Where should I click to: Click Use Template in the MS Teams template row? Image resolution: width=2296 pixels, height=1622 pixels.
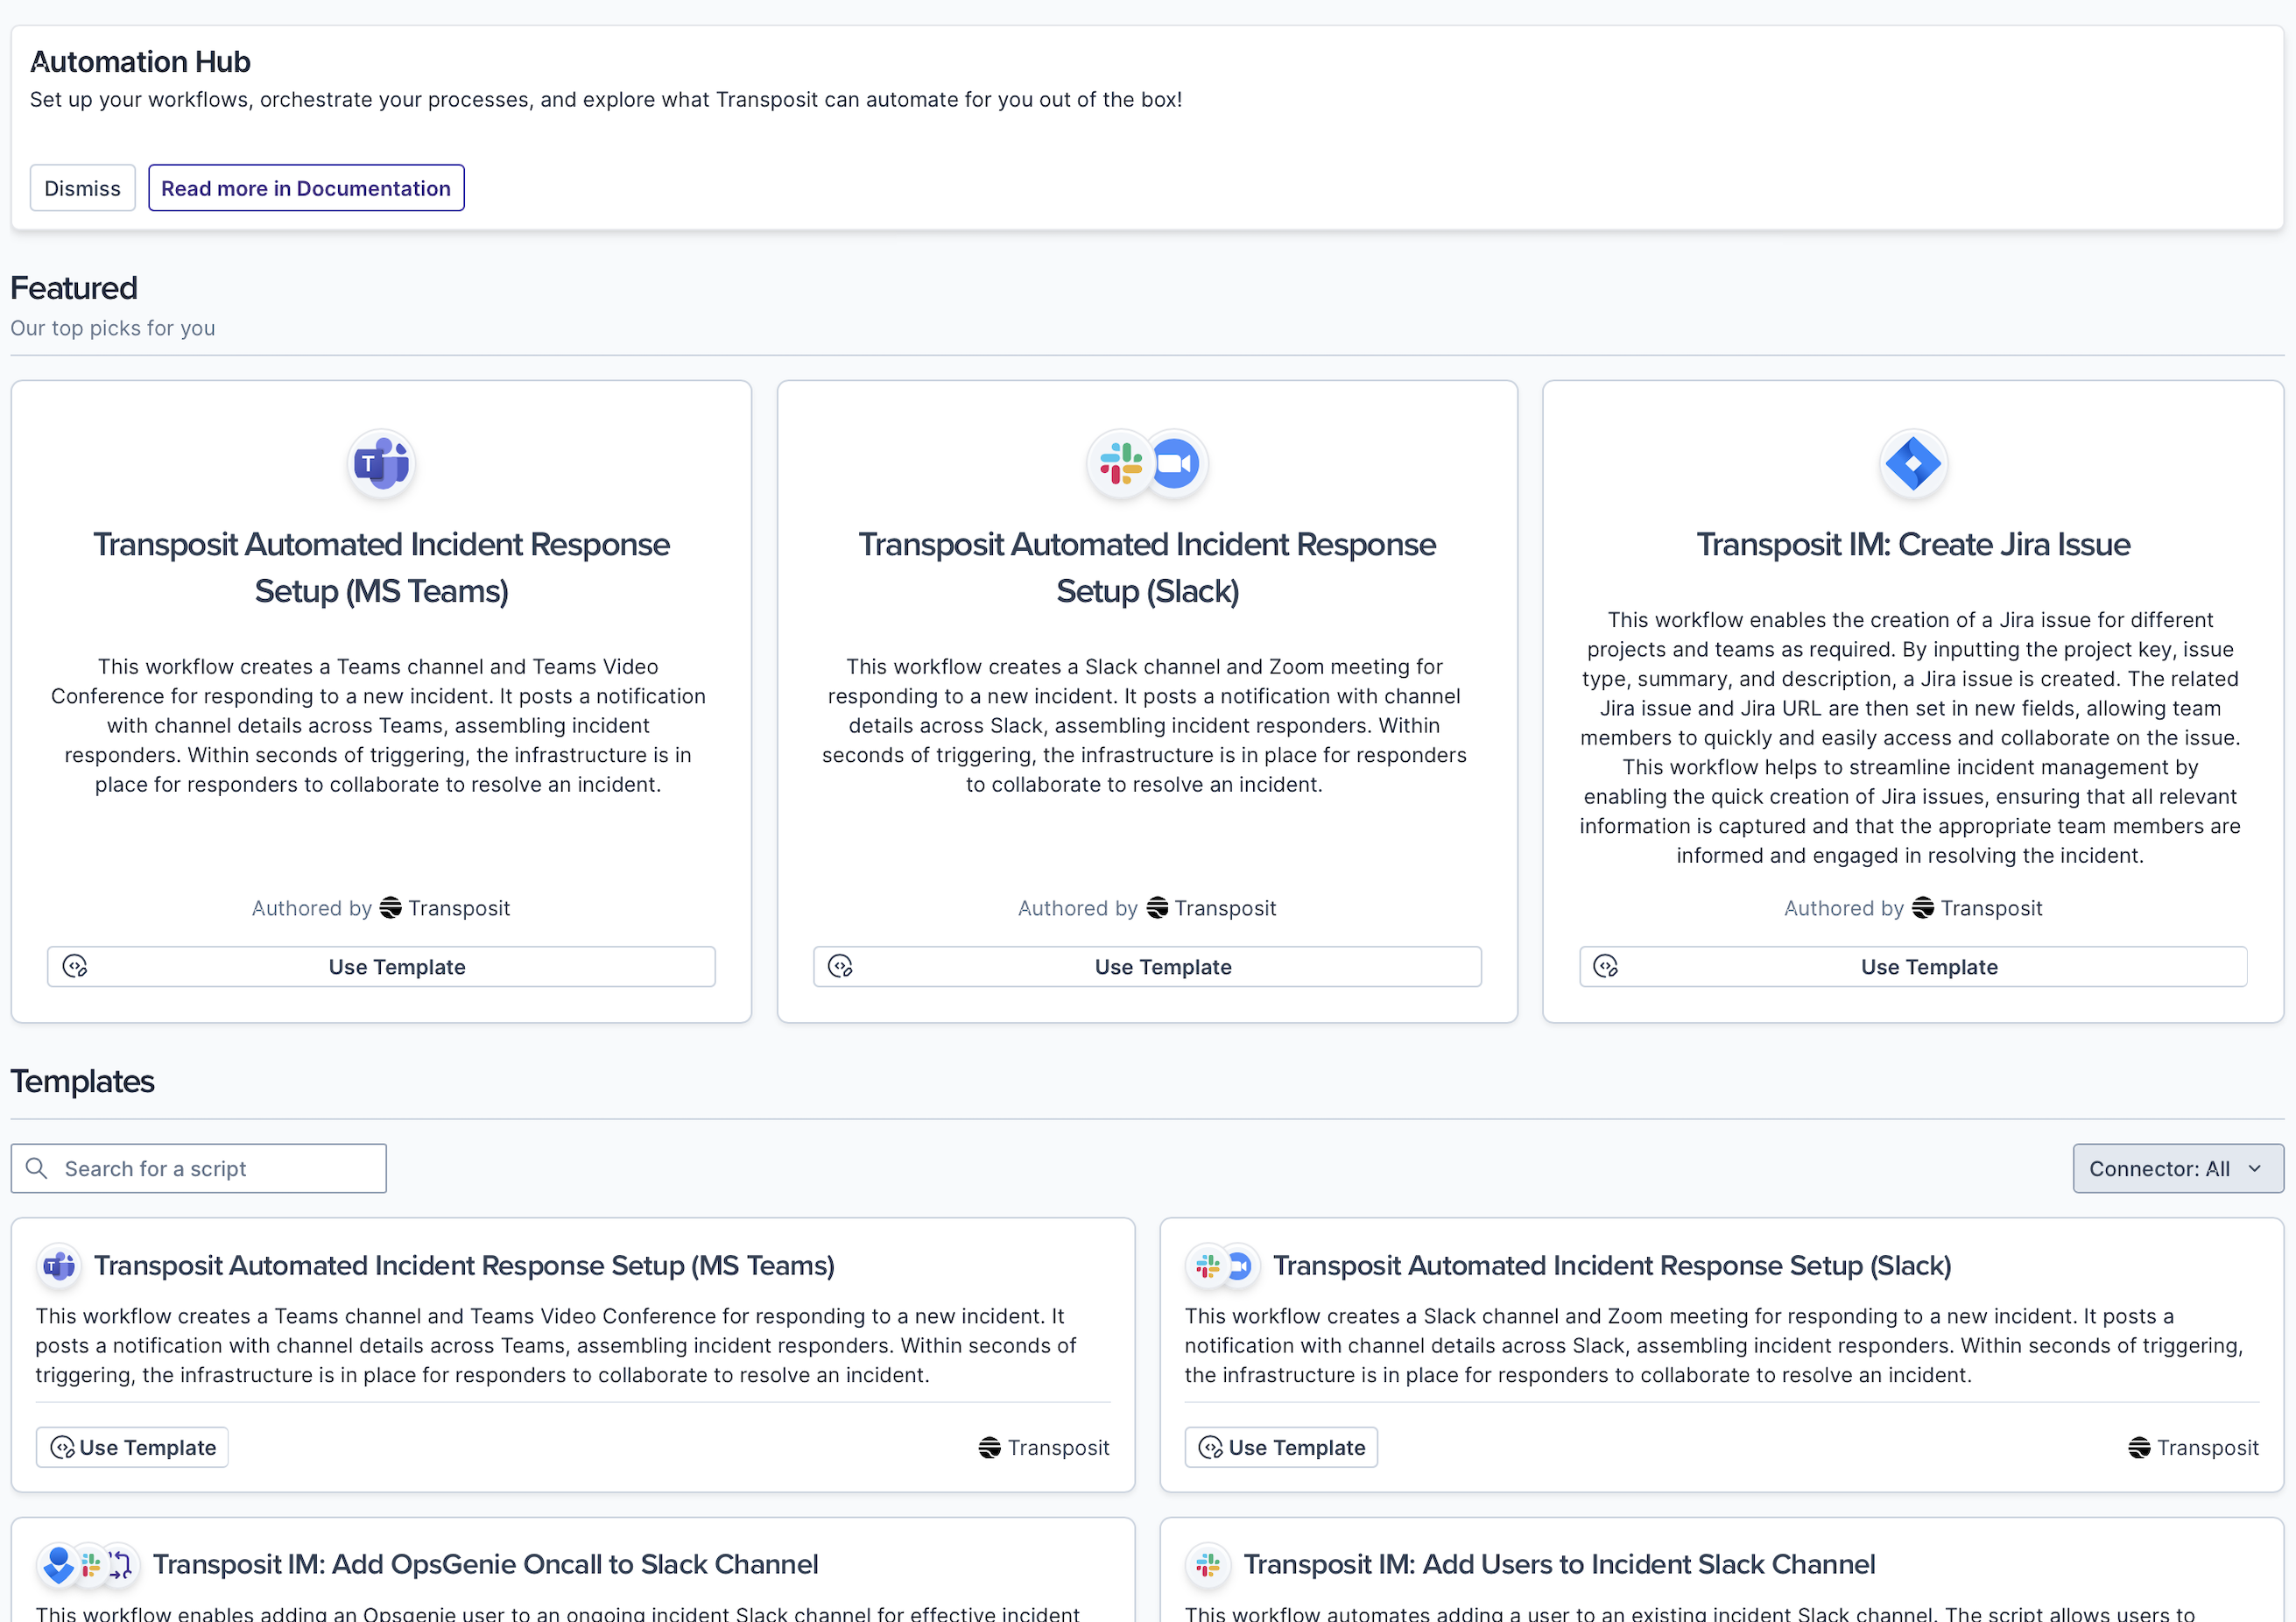pos(133,1448)
